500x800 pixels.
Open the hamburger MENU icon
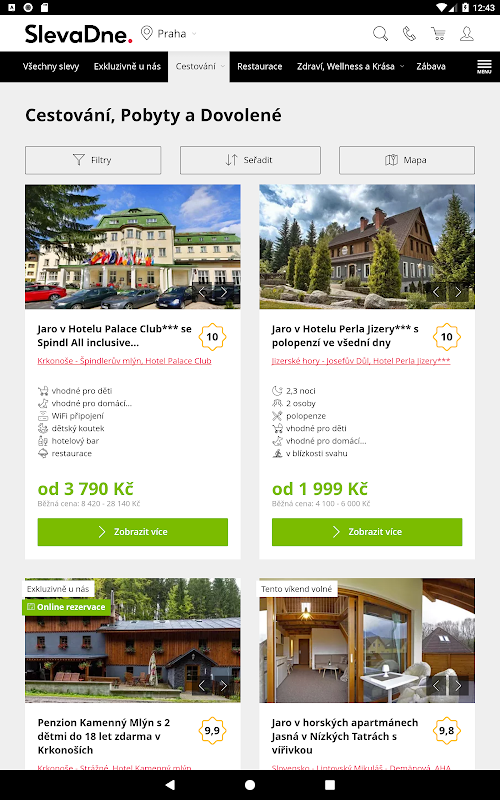pos(484,66)
